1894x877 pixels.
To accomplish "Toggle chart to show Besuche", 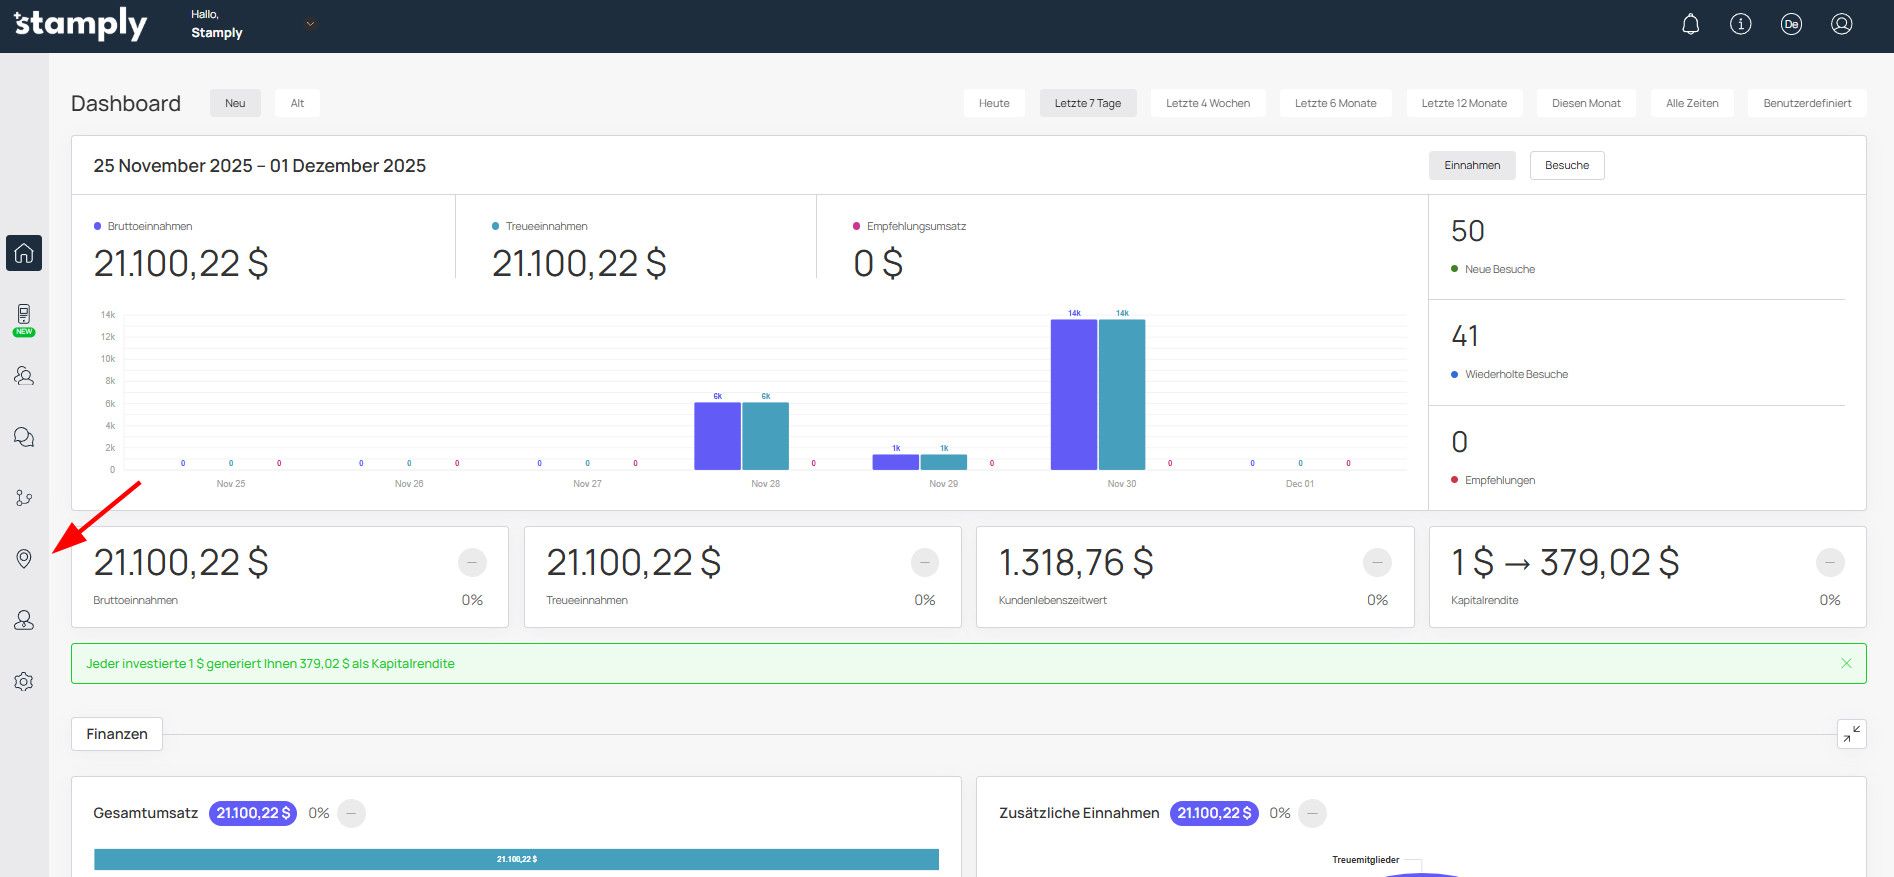I will (x=1566, y=165).
